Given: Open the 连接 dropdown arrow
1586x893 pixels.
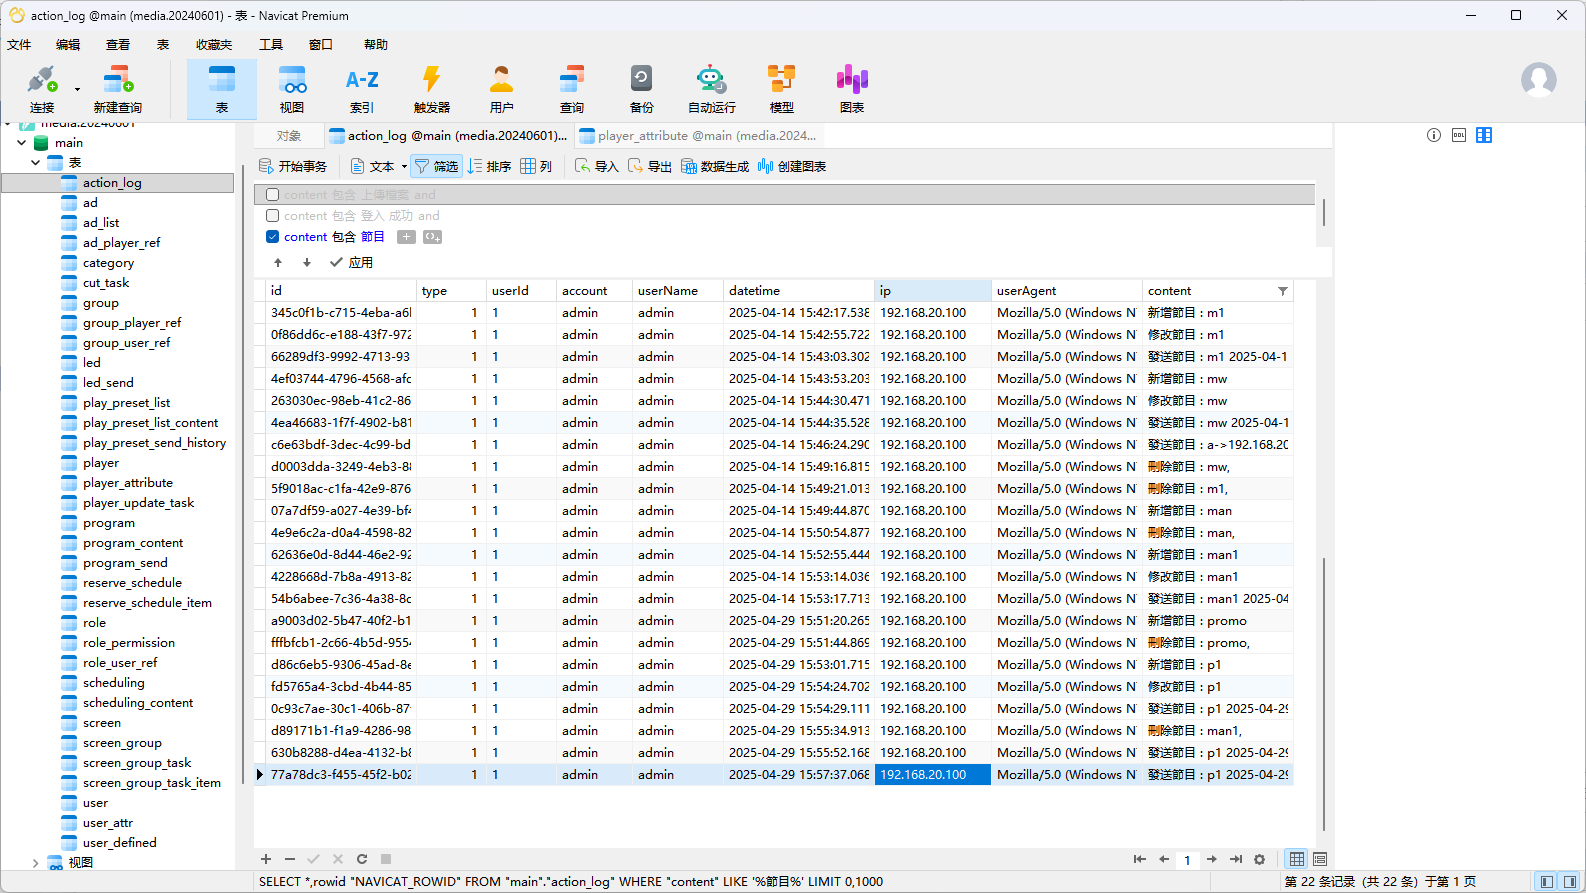Looking at the screenshot, I should pyautogui.click(x=77, y=89).
